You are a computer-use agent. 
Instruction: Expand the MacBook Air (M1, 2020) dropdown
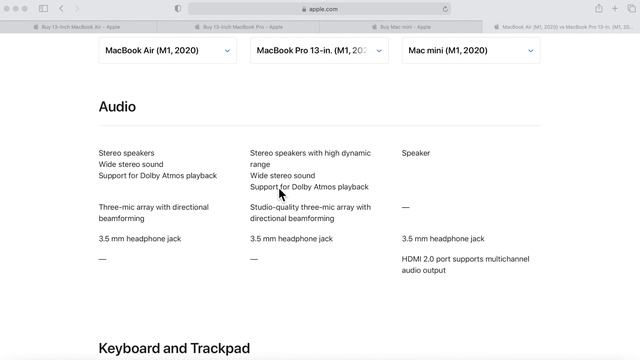[167, 50]
